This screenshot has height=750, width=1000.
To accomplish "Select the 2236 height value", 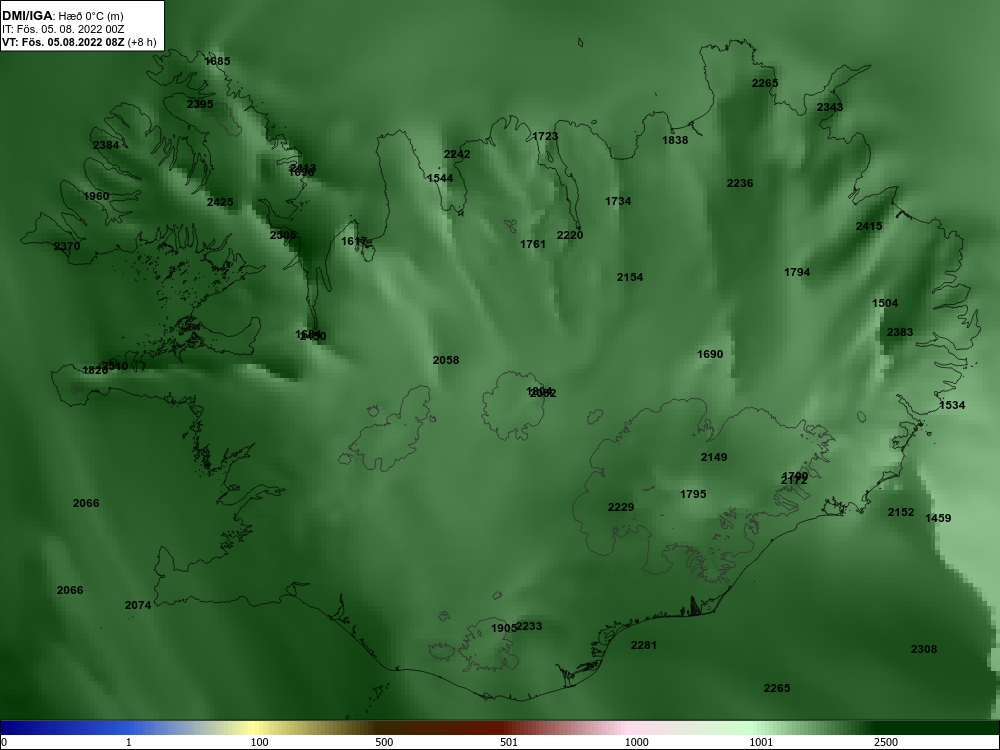I will (740, 184).
